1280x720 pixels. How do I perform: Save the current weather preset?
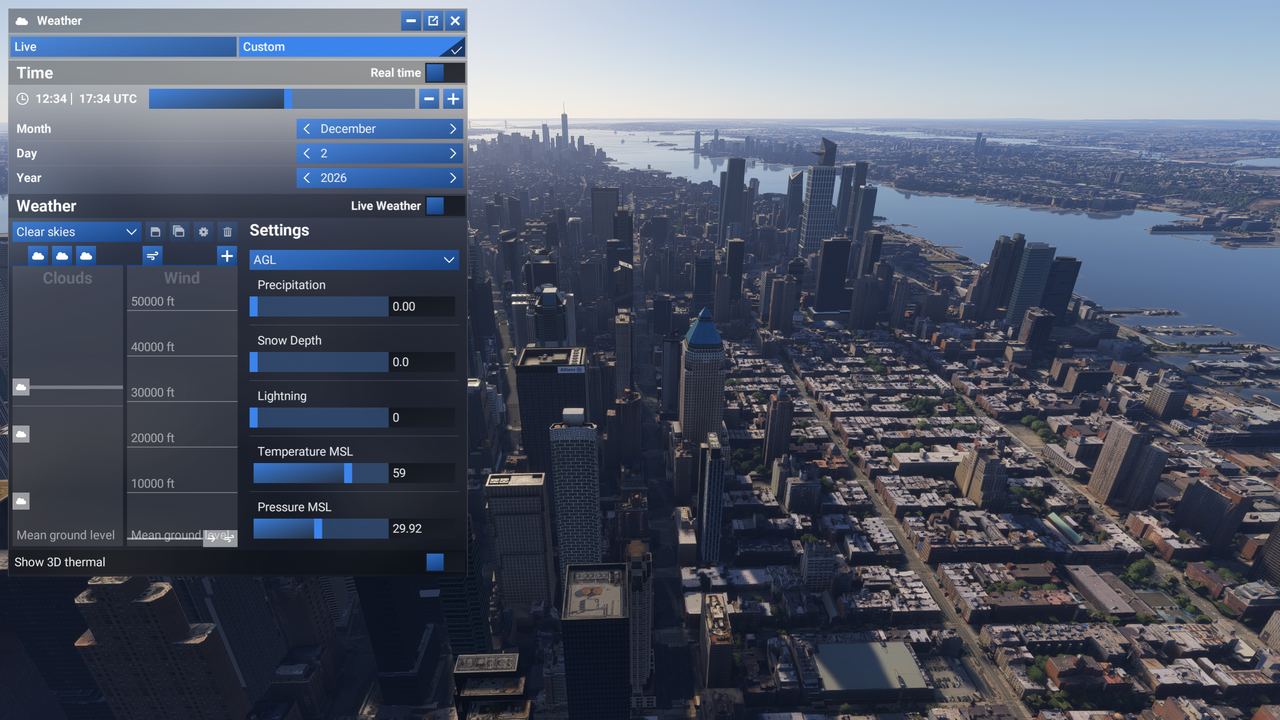155,232
